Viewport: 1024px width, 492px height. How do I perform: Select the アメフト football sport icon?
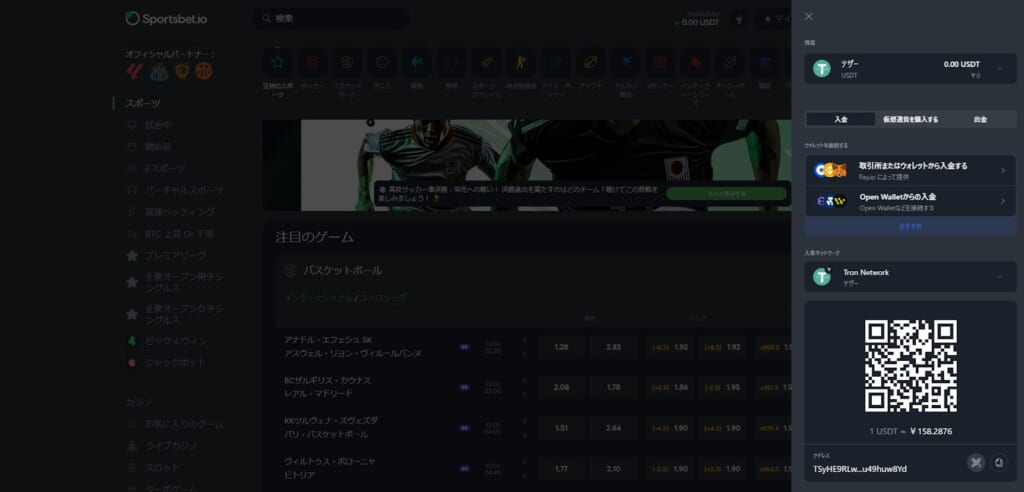coord(590,63)
